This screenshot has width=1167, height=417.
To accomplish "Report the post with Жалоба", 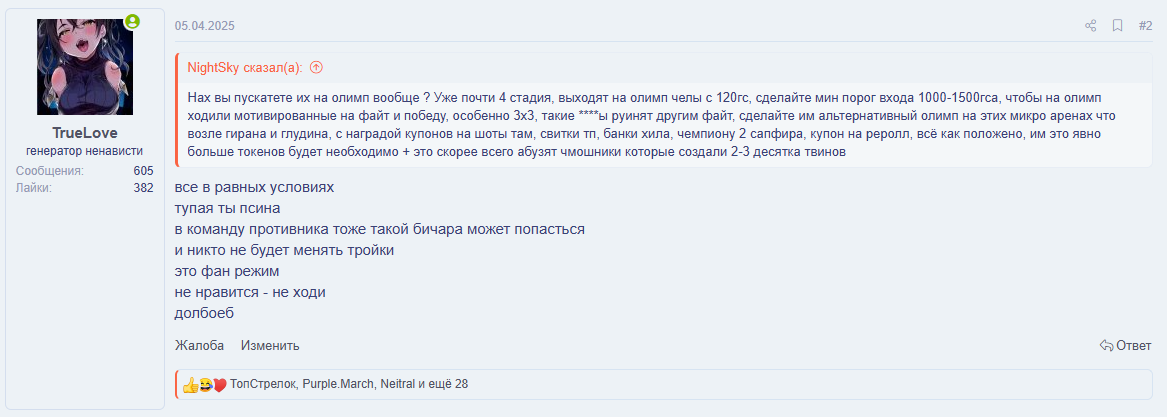I will pos(199,346).
